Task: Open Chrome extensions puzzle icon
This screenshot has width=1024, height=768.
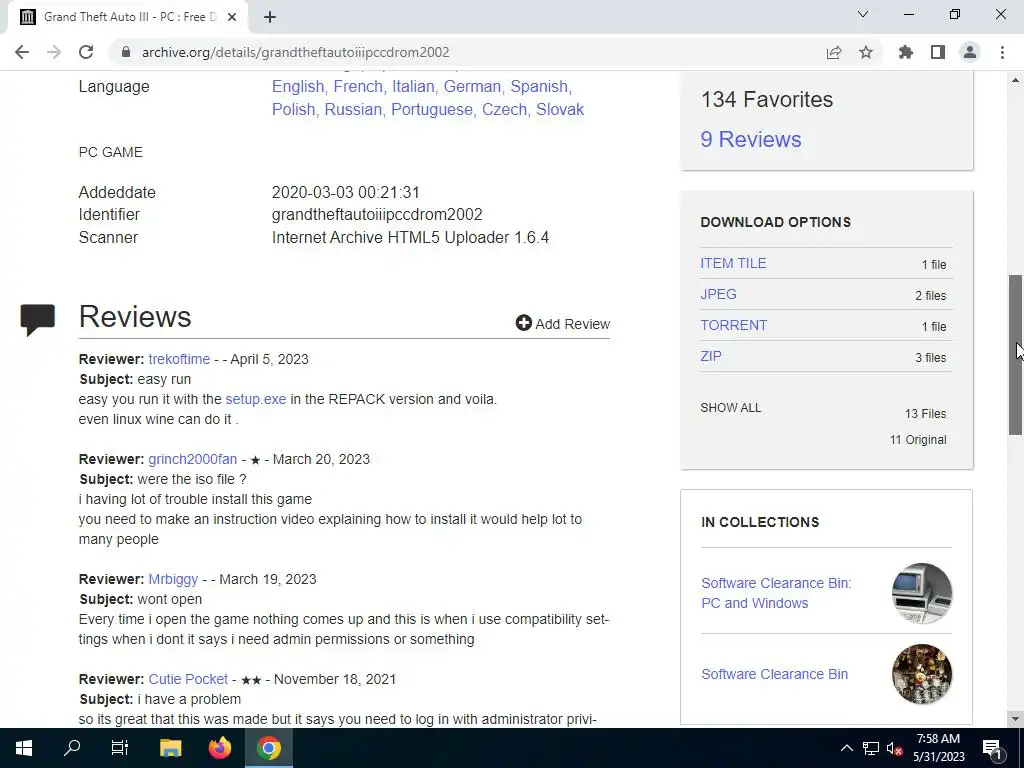Action: [905, 52]
